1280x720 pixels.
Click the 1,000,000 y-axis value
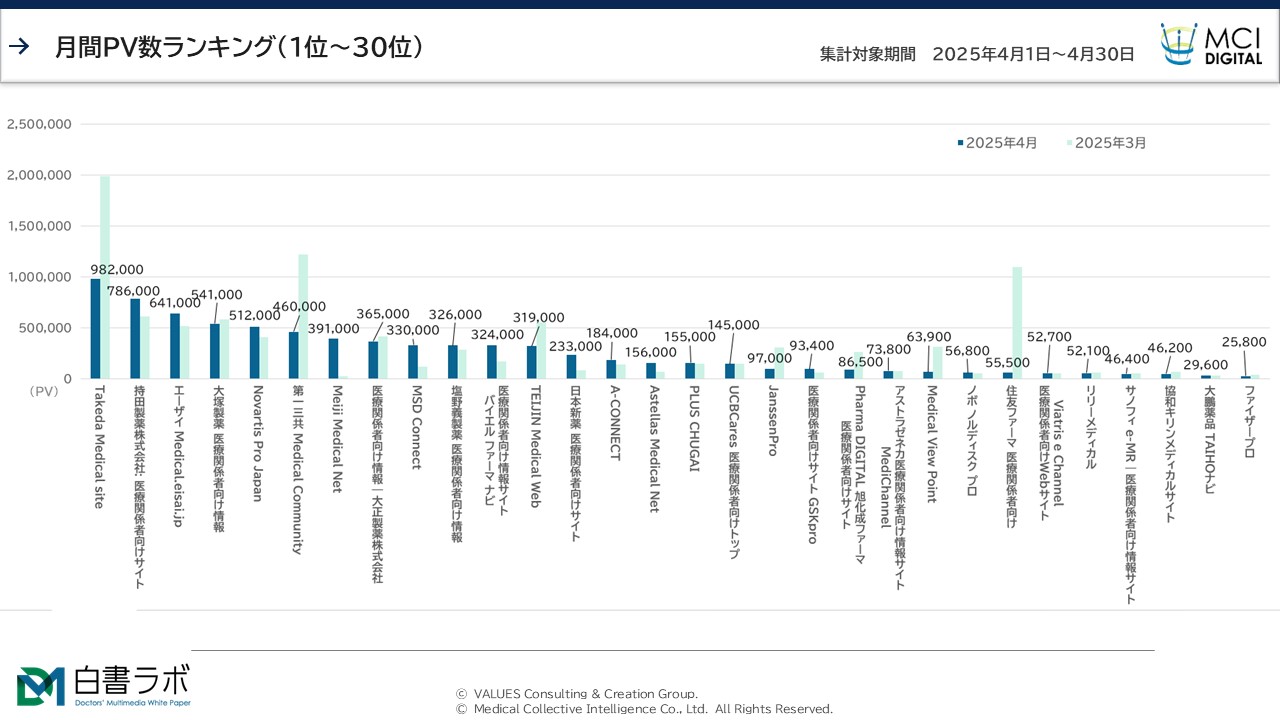38,276
